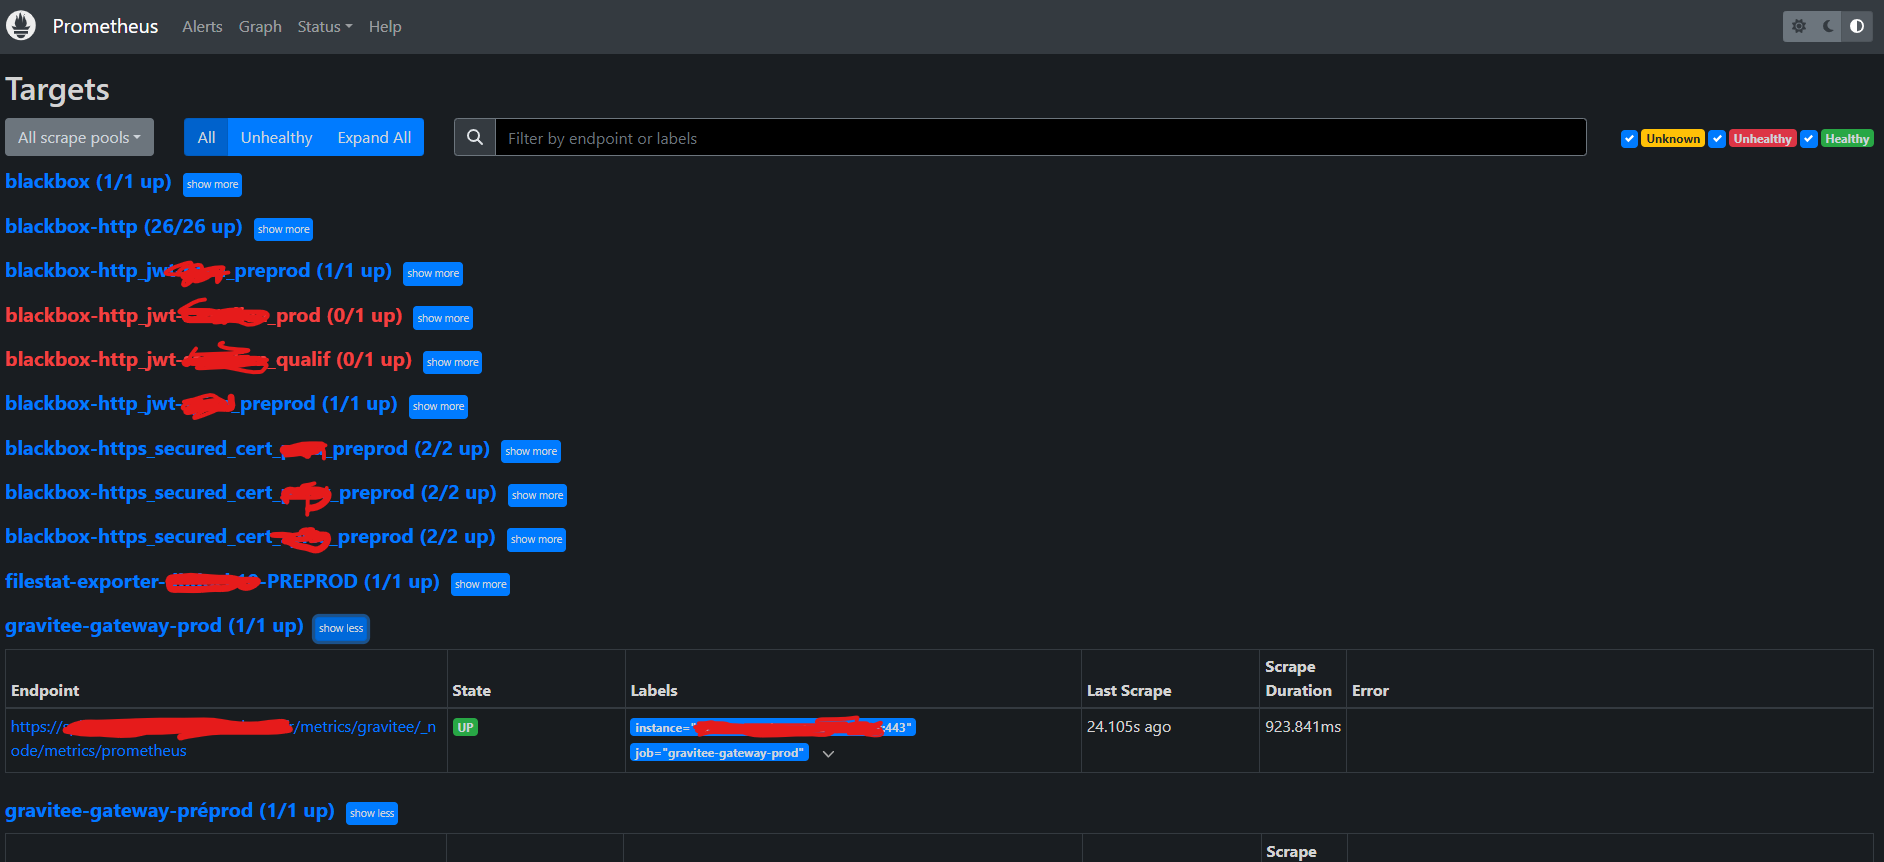Screen dimensions: 1884x862
Task: Focus the endpoint or labels filter field
Action: 1041,137
